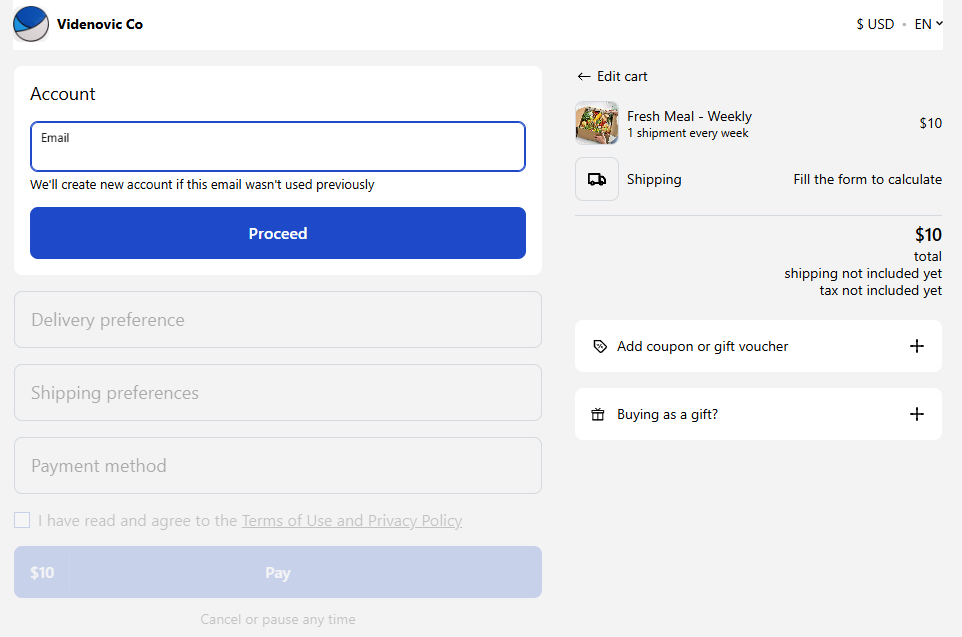Click the back arrow beside Edit cart
This screenshot has width=962, height=637.
[x=584, y=76]
